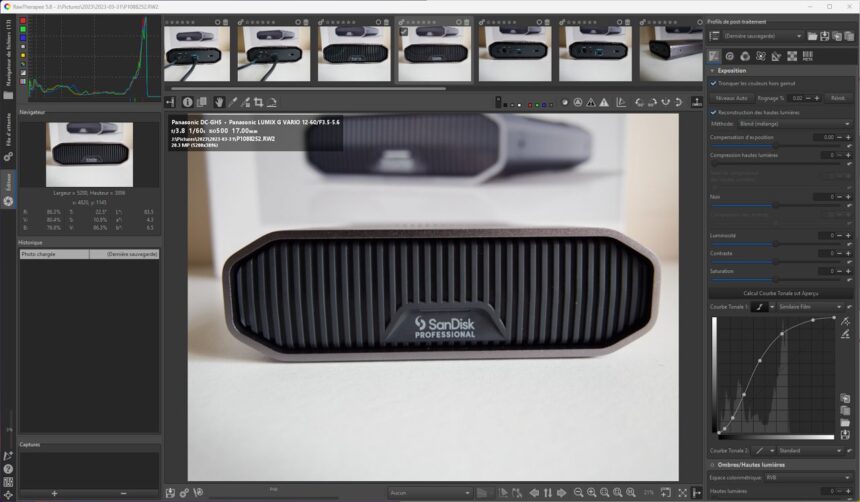This screenshot has width=860, height=502.
Task: Select the Crop tool
Action: pos(258,102)
